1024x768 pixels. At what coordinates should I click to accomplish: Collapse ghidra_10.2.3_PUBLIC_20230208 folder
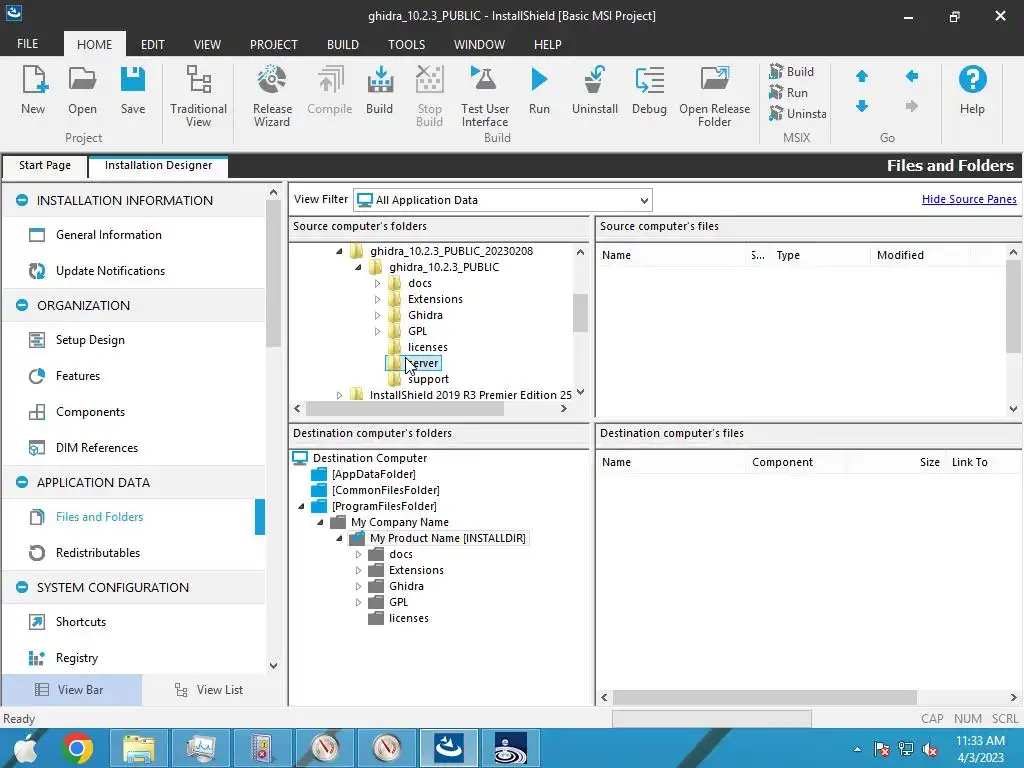pos(340,251)
